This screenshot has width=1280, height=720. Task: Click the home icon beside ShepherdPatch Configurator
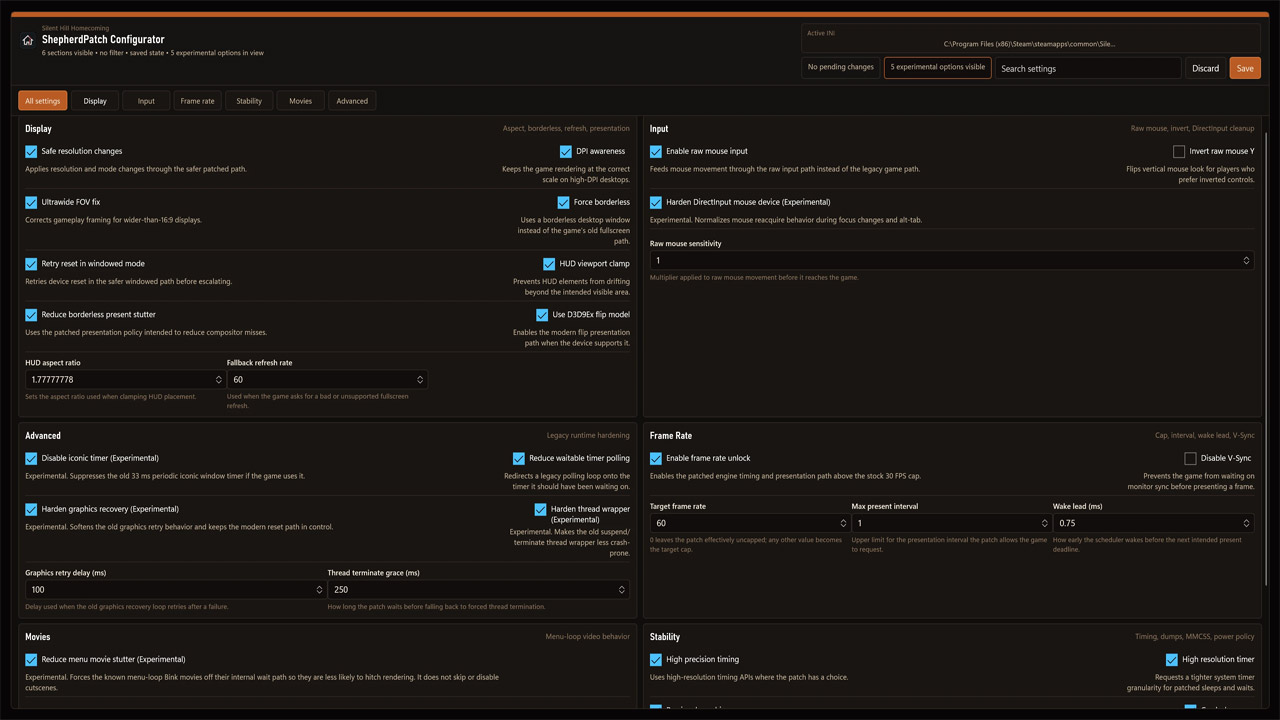(x=28, y=41)
